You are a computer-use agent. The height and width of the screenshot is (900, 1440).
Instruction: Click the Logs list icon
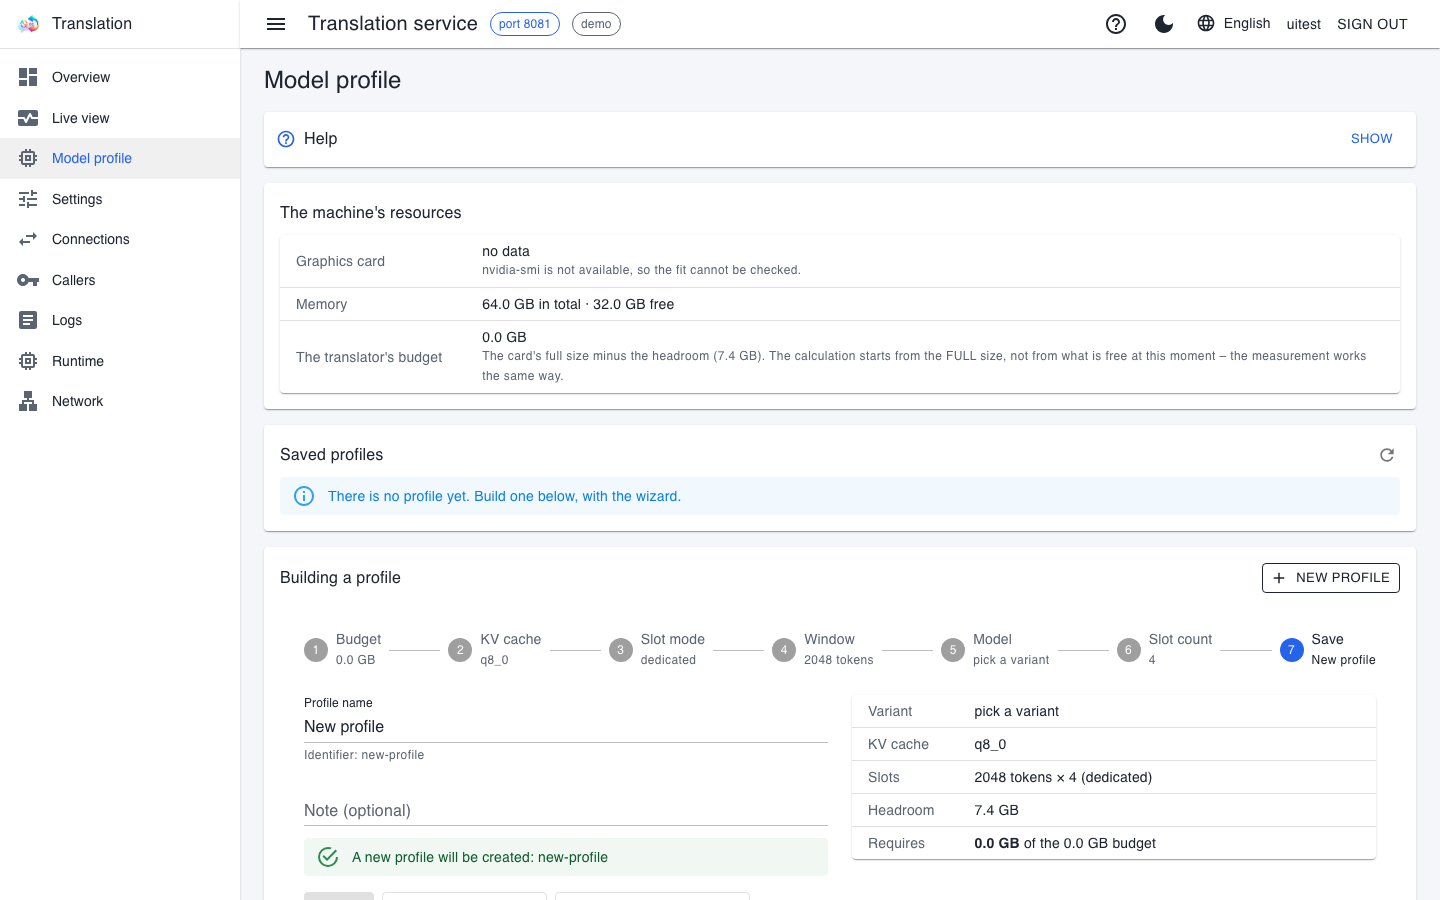(28, 320)
